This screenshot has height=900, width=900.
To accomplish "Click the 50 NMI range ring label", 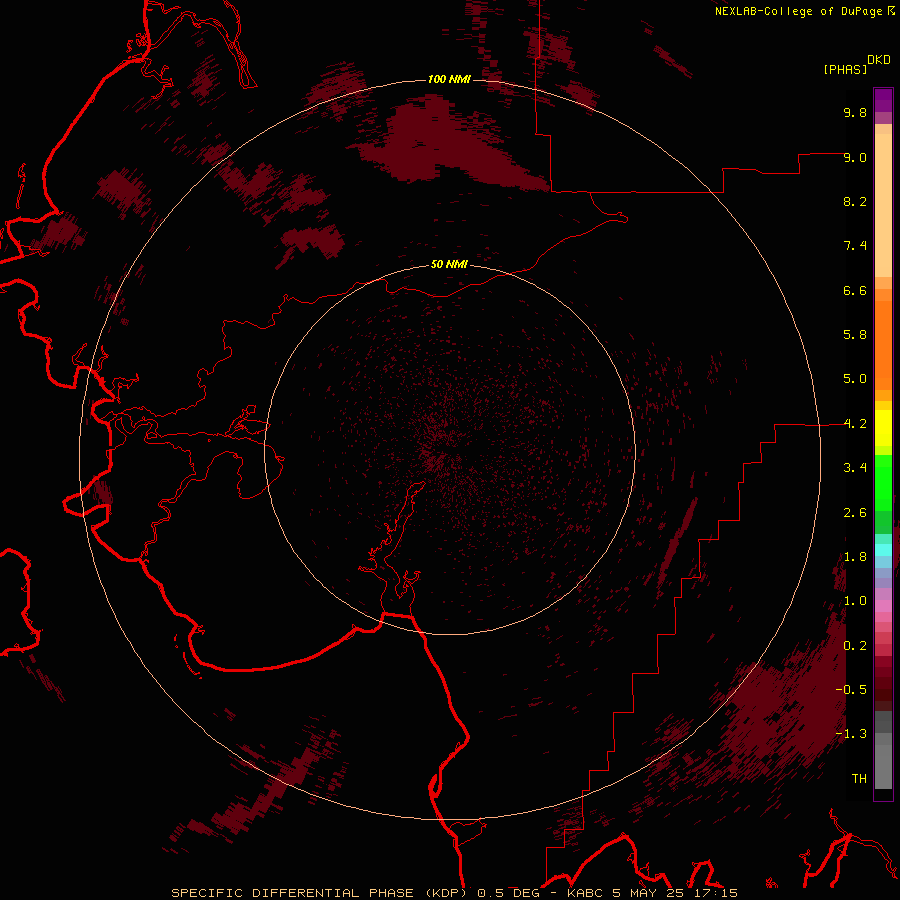I will point(449,264).
